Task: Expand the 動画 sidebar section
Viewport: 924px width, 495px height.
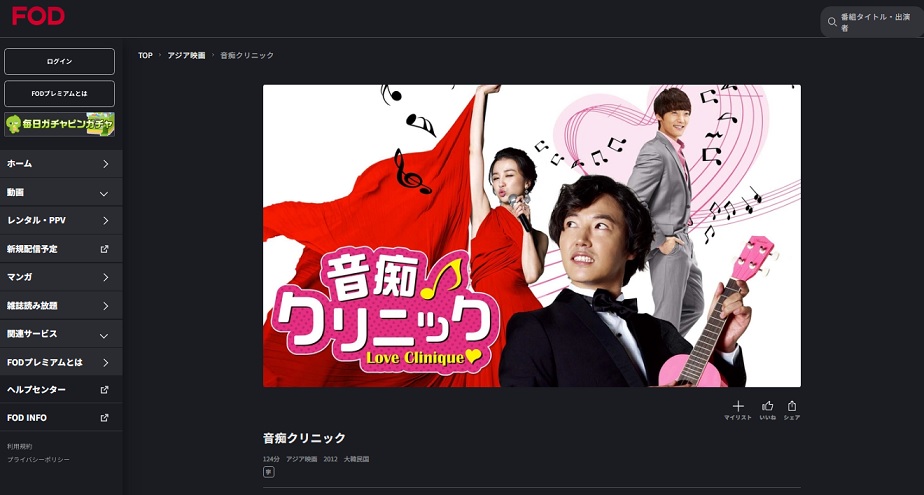Action: (x=61, y=192)
